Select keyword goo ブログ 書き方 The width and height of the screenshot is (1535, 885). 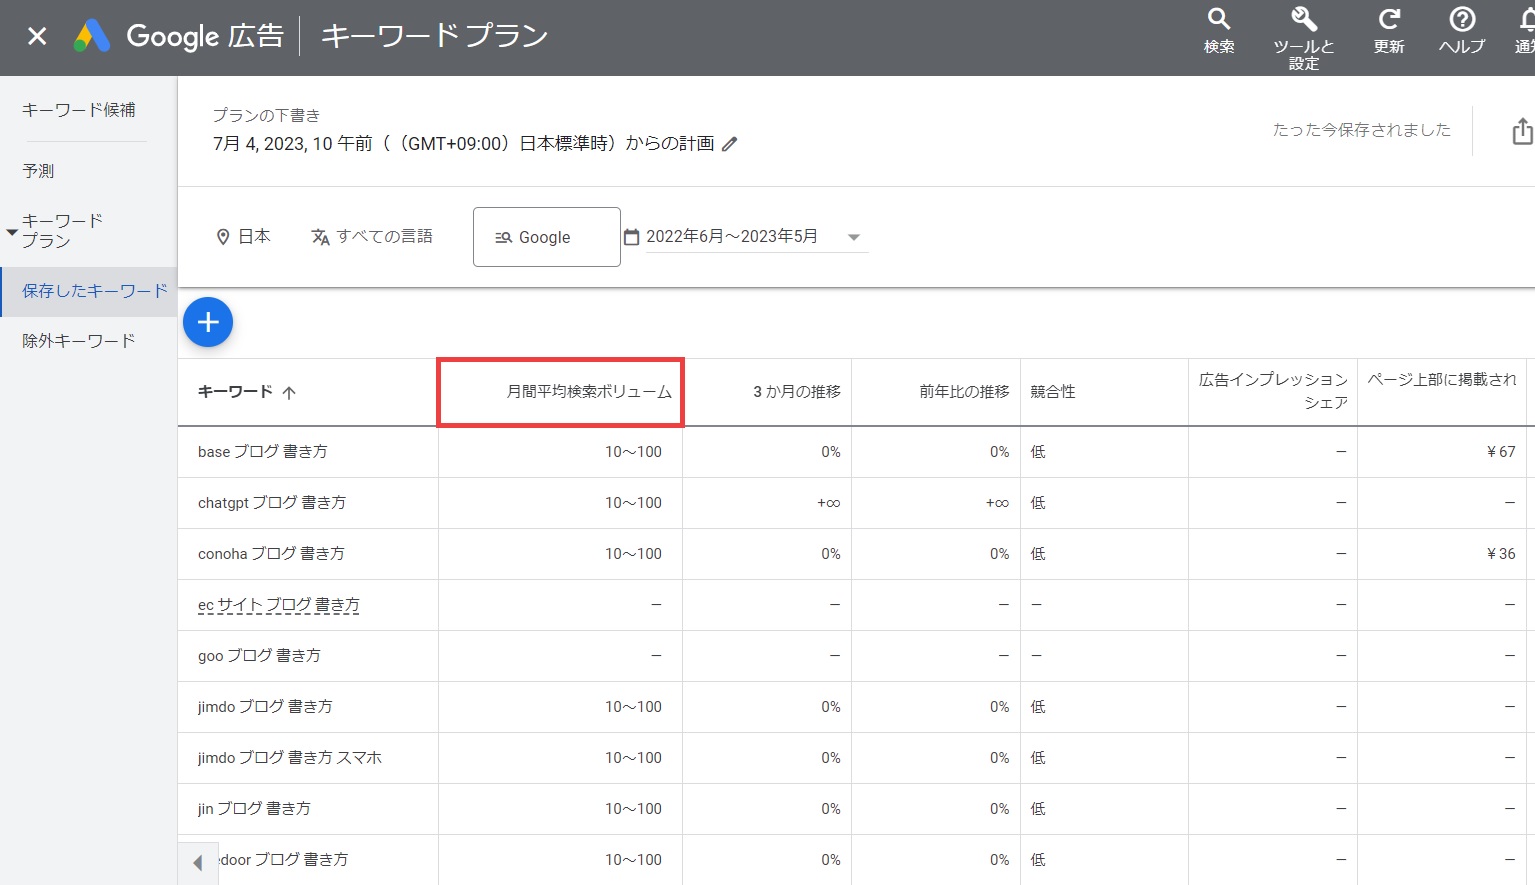(259, 656)
